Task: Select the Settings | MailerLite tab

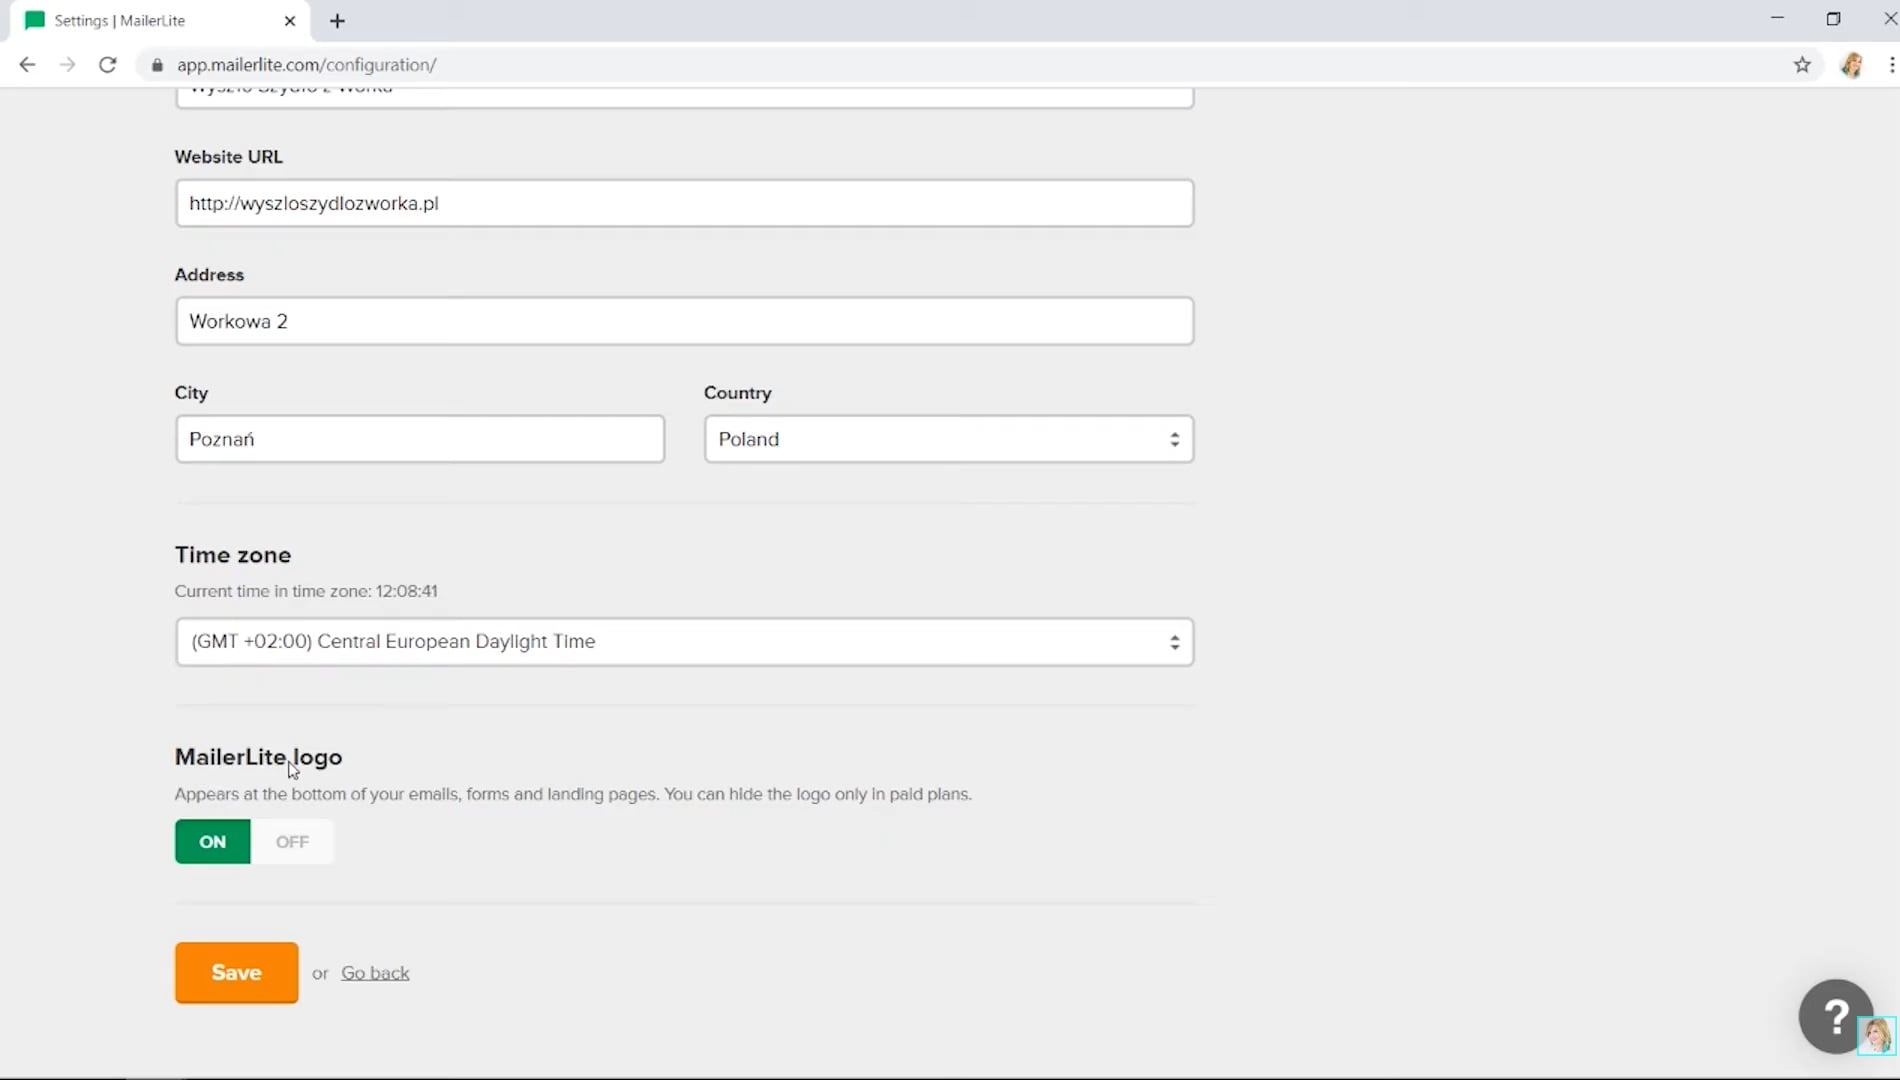Action: click(x=160, y=21)
